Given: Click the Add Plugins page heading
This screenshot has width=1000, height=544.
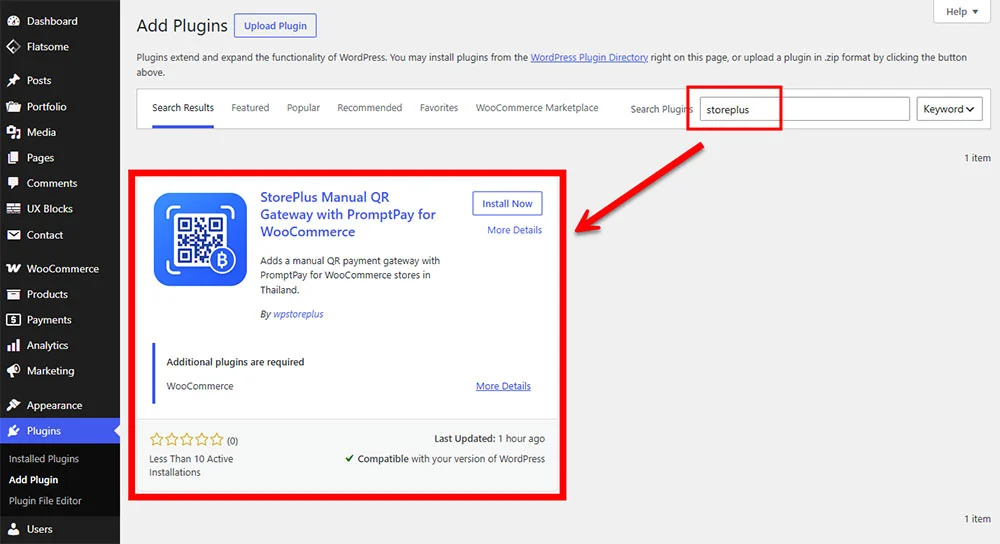Looking at the screenshot, I should [x=182, y=26].
